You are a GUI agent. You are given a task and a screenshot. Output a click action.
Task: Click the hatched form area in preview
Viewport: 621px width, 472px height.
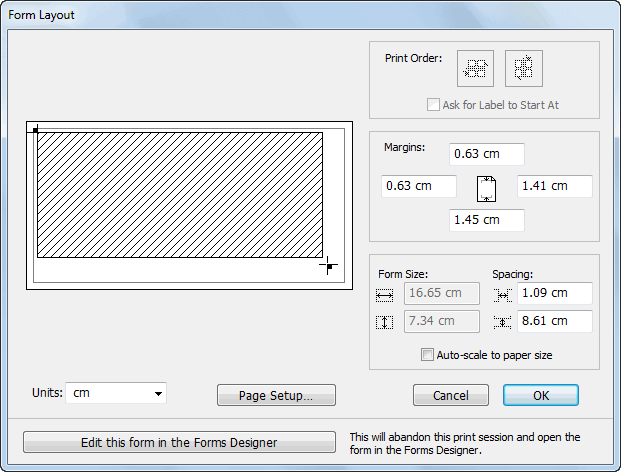click(x=180, y=195)
